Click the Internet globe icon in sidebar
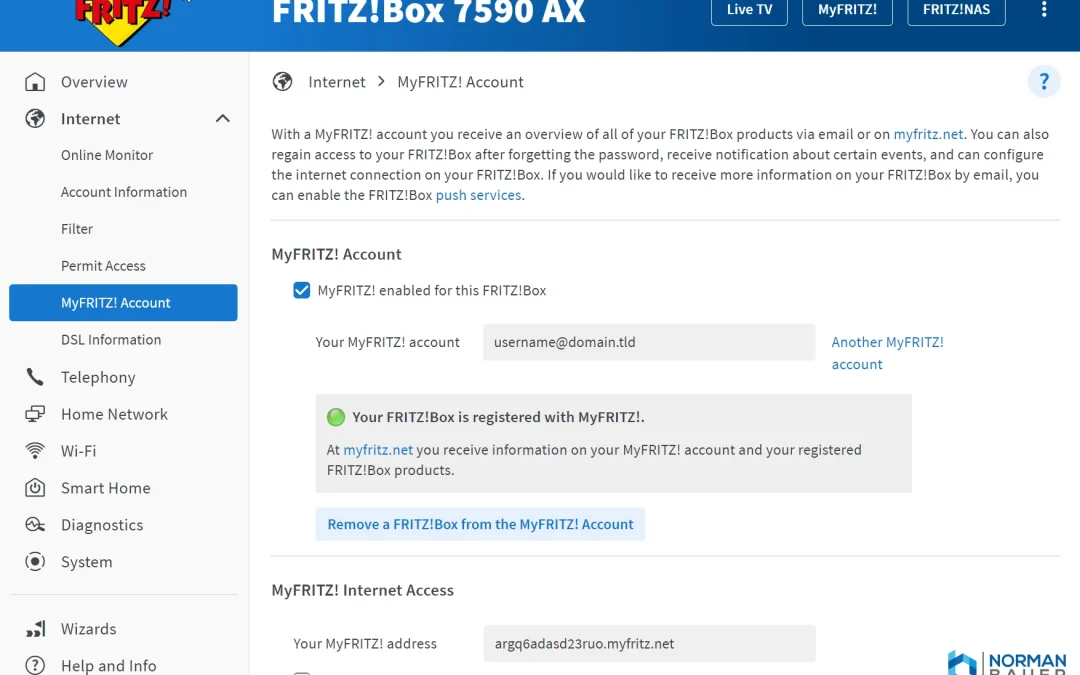 [34, 118]
